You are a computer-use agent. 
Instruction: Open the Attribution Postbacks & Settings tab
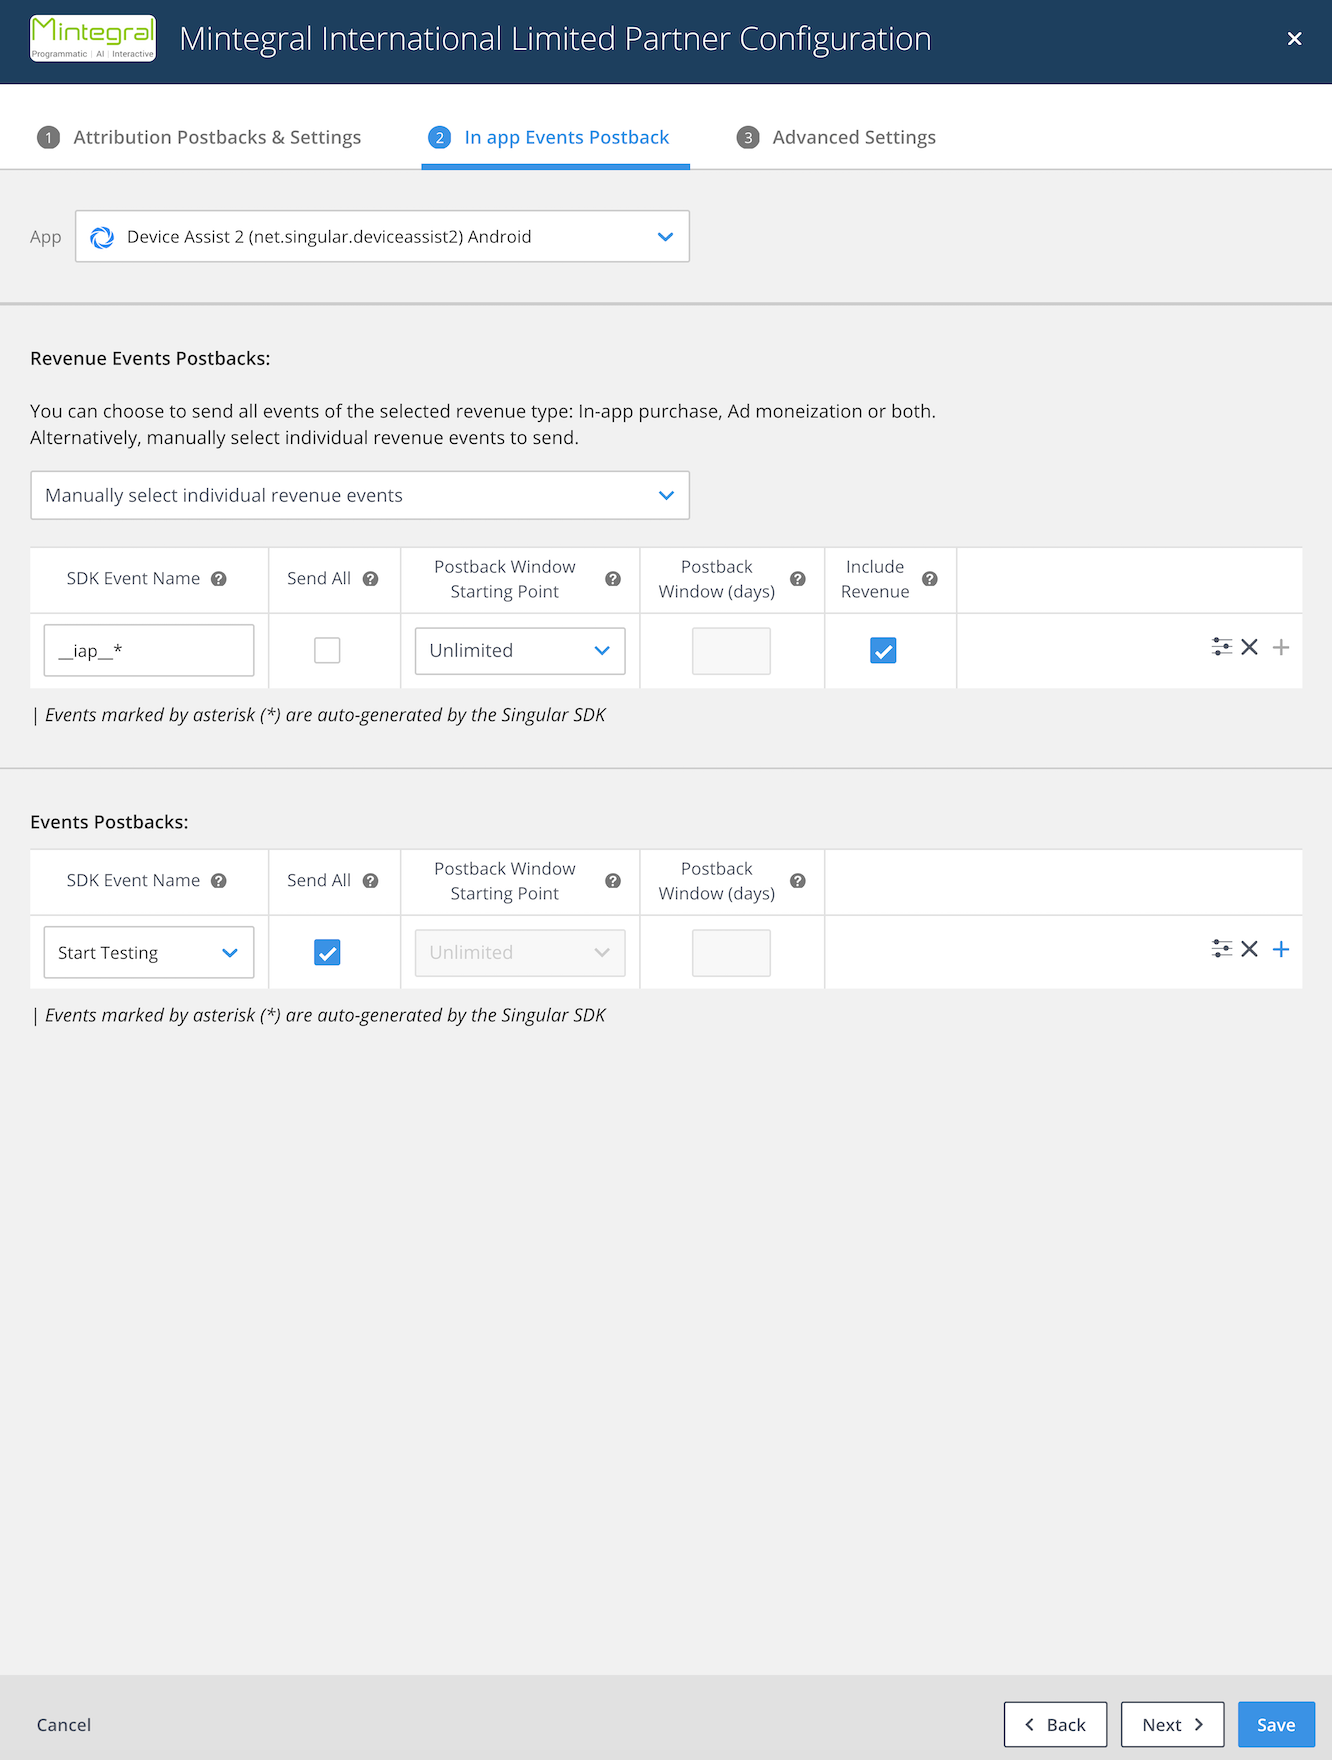click(199, 137)
